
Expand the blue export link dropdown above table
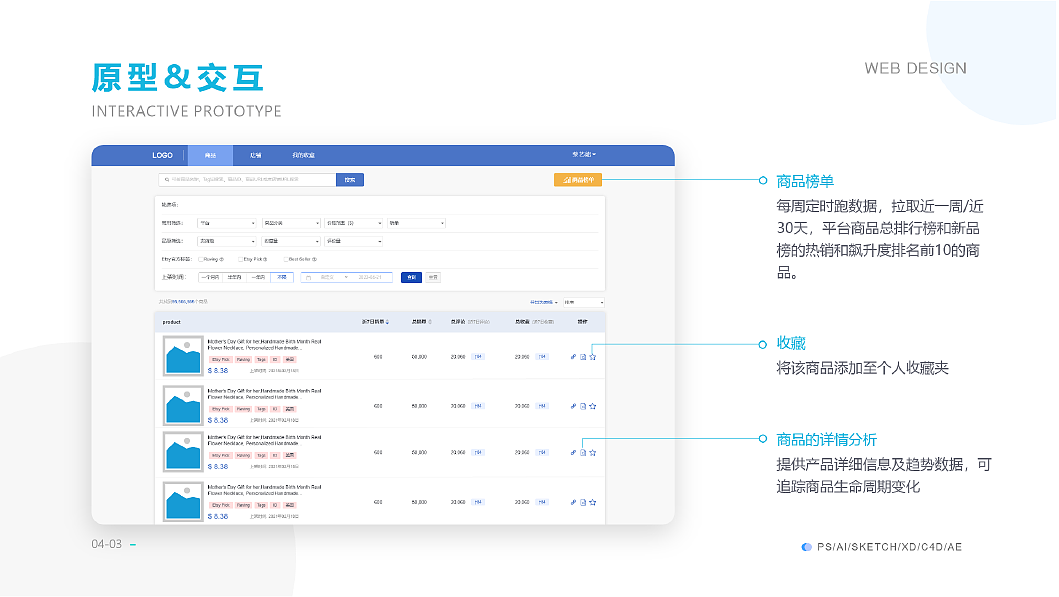(544, 303)
